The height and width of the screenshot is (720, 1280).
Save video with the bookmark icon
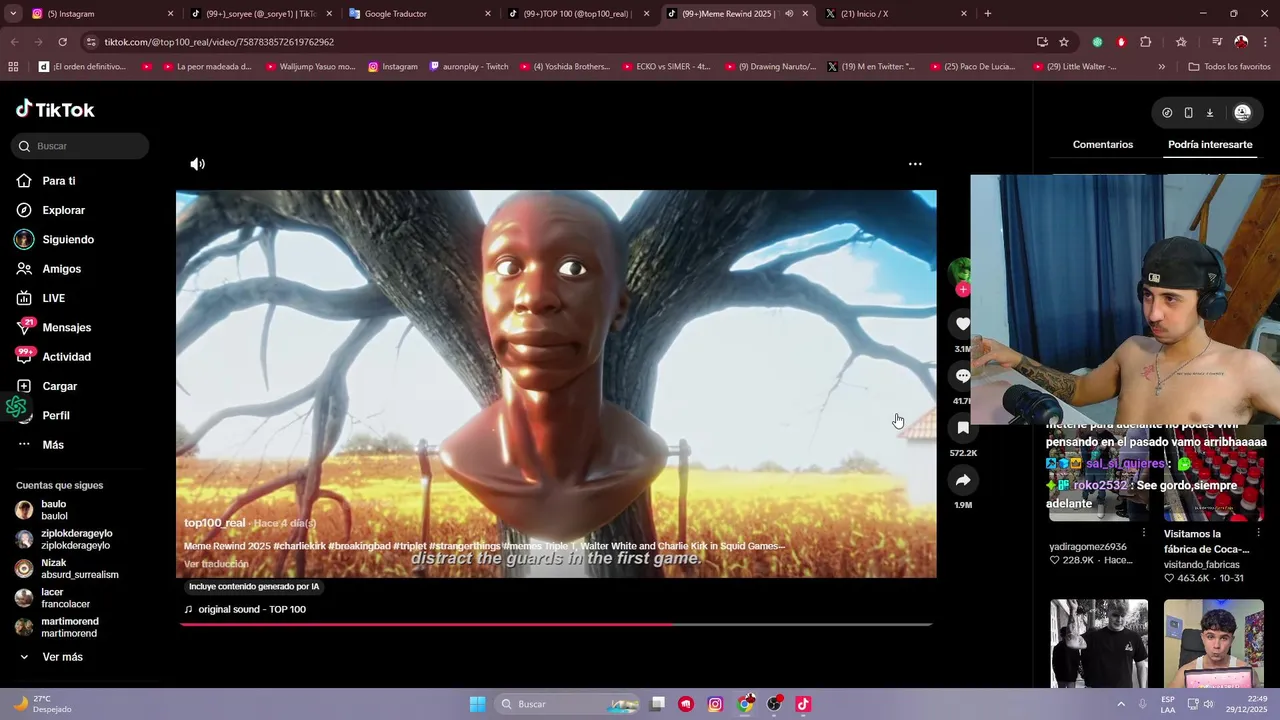point(963,428)
